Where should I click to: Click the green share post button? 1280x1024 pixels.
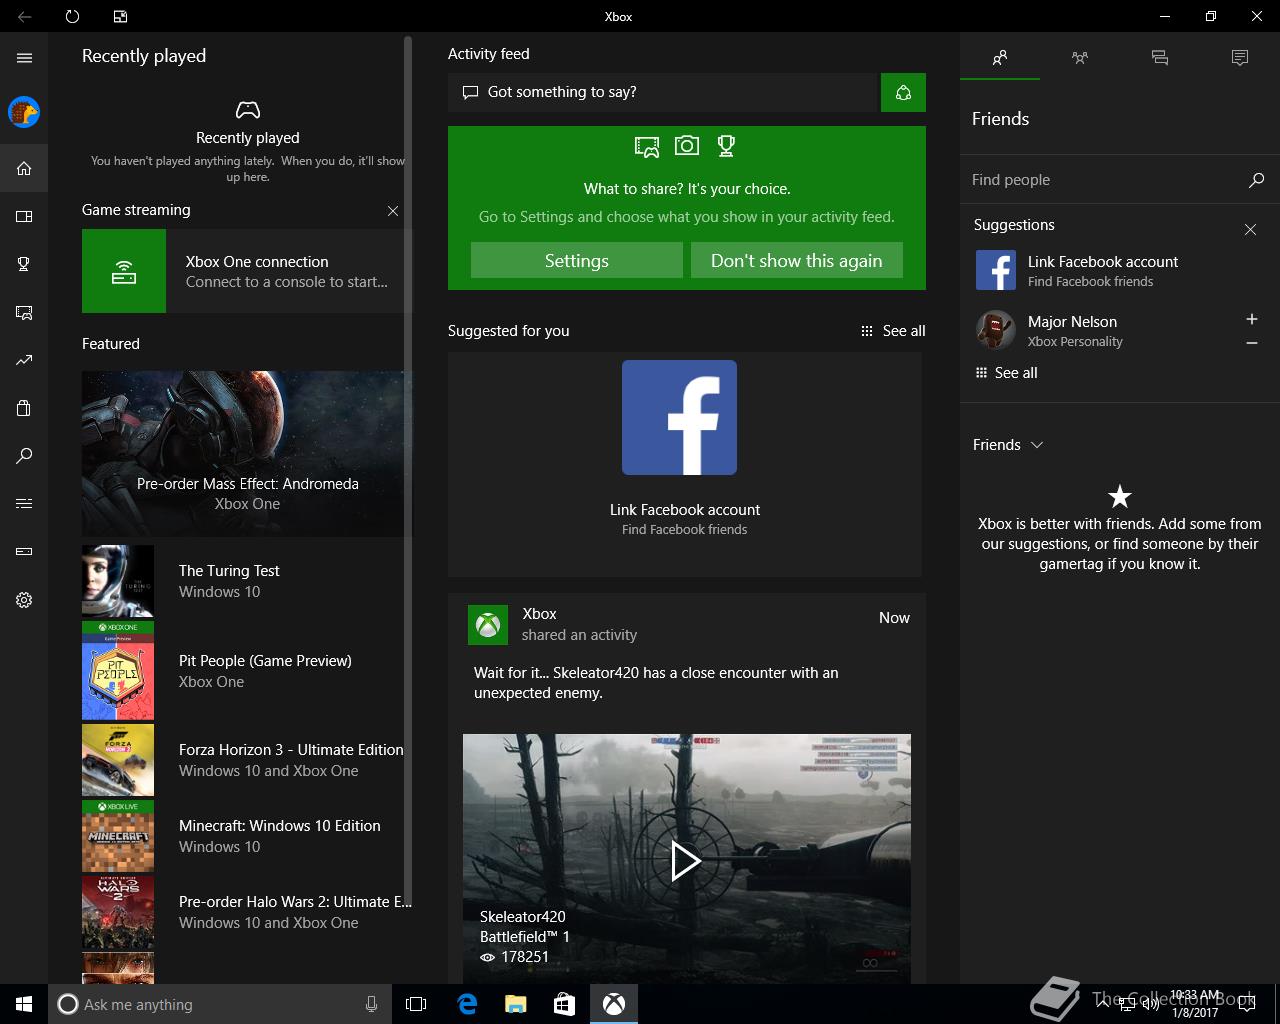[903, 92]
